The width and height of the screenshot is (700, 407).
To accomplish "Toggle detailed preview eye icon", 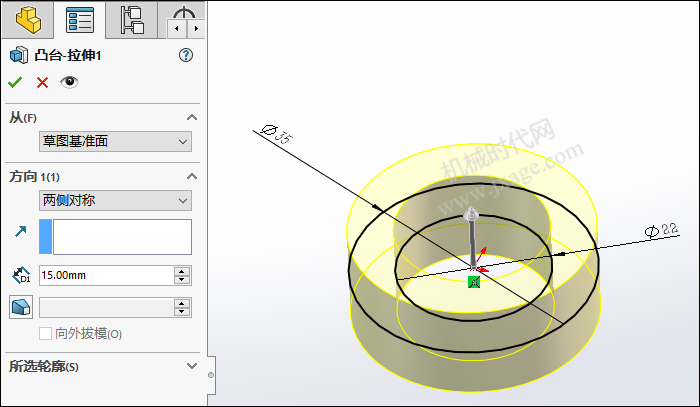I will (x=69, y=82).
